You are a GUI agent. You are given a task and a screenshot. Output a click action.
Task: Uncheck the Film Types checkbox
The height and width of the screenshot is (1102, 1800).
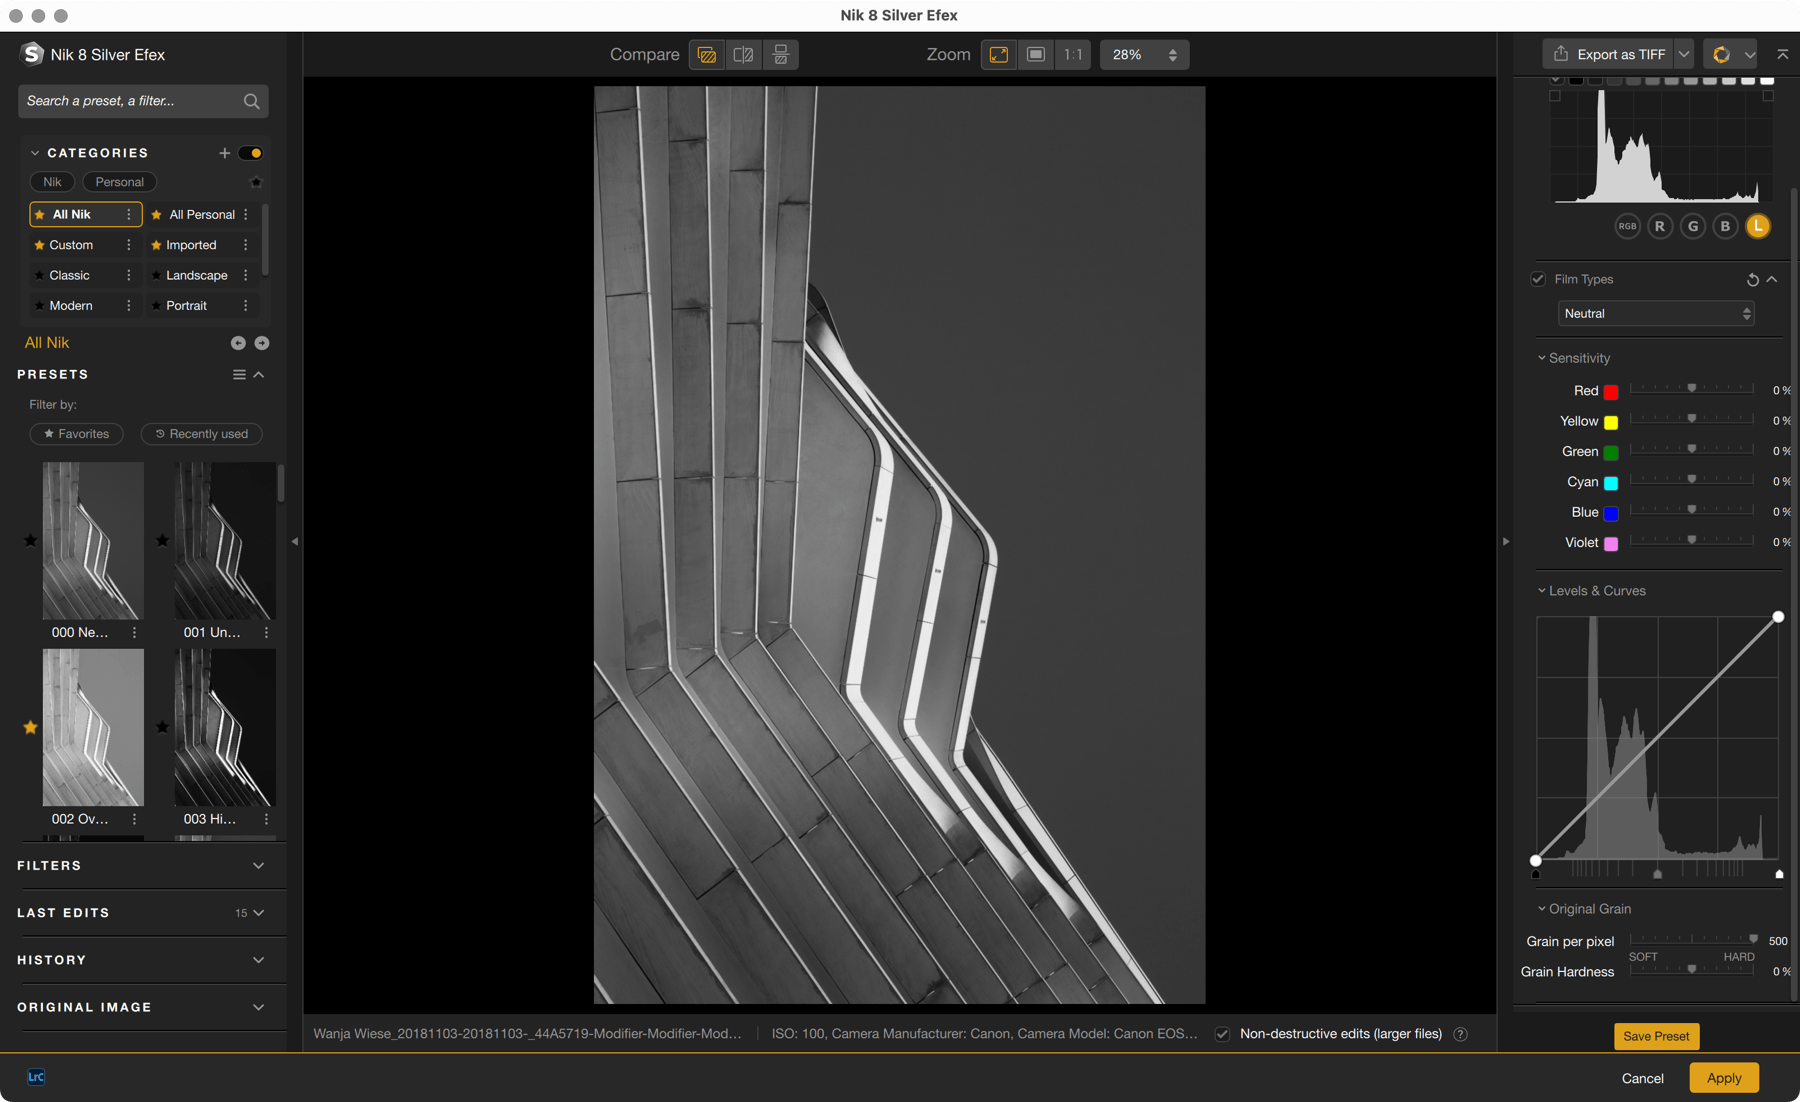click(x=1538, y=279)
